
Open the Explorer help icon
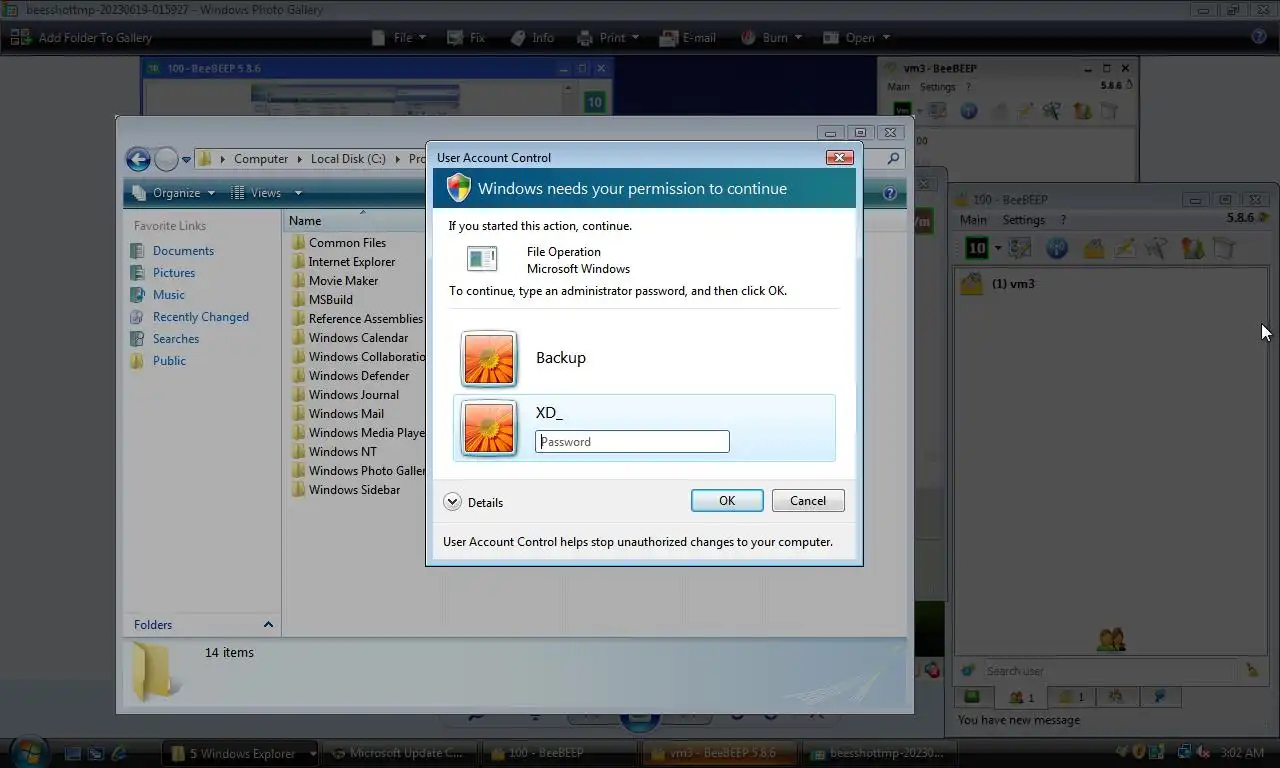(890, 193)
